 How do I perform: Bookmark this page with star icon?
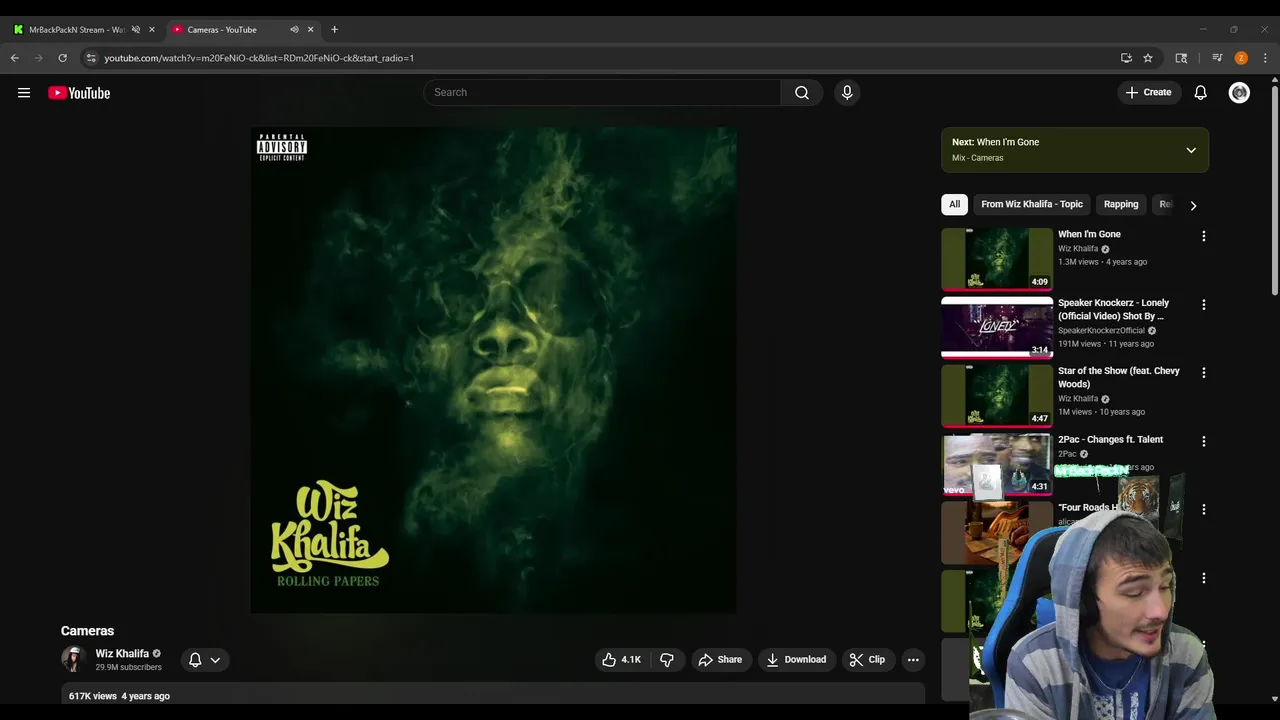pos(1148,58)
